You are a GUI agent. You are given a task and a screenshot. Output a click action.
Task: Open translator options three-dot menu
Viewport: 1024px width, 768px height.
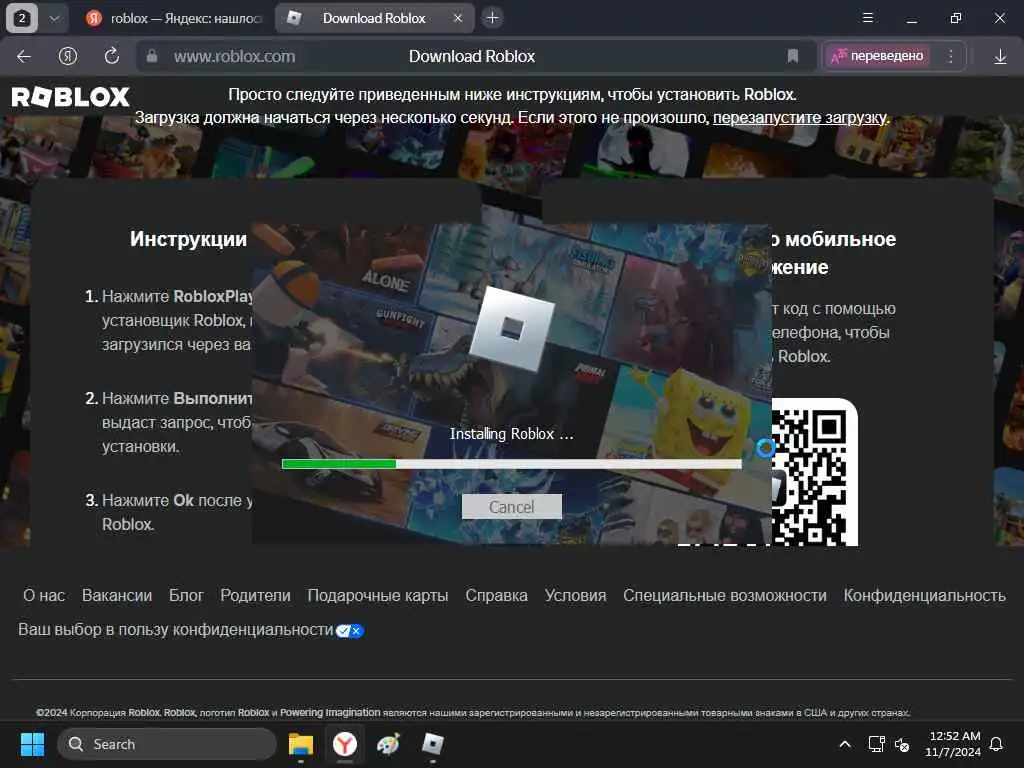[x=951, y=57]
